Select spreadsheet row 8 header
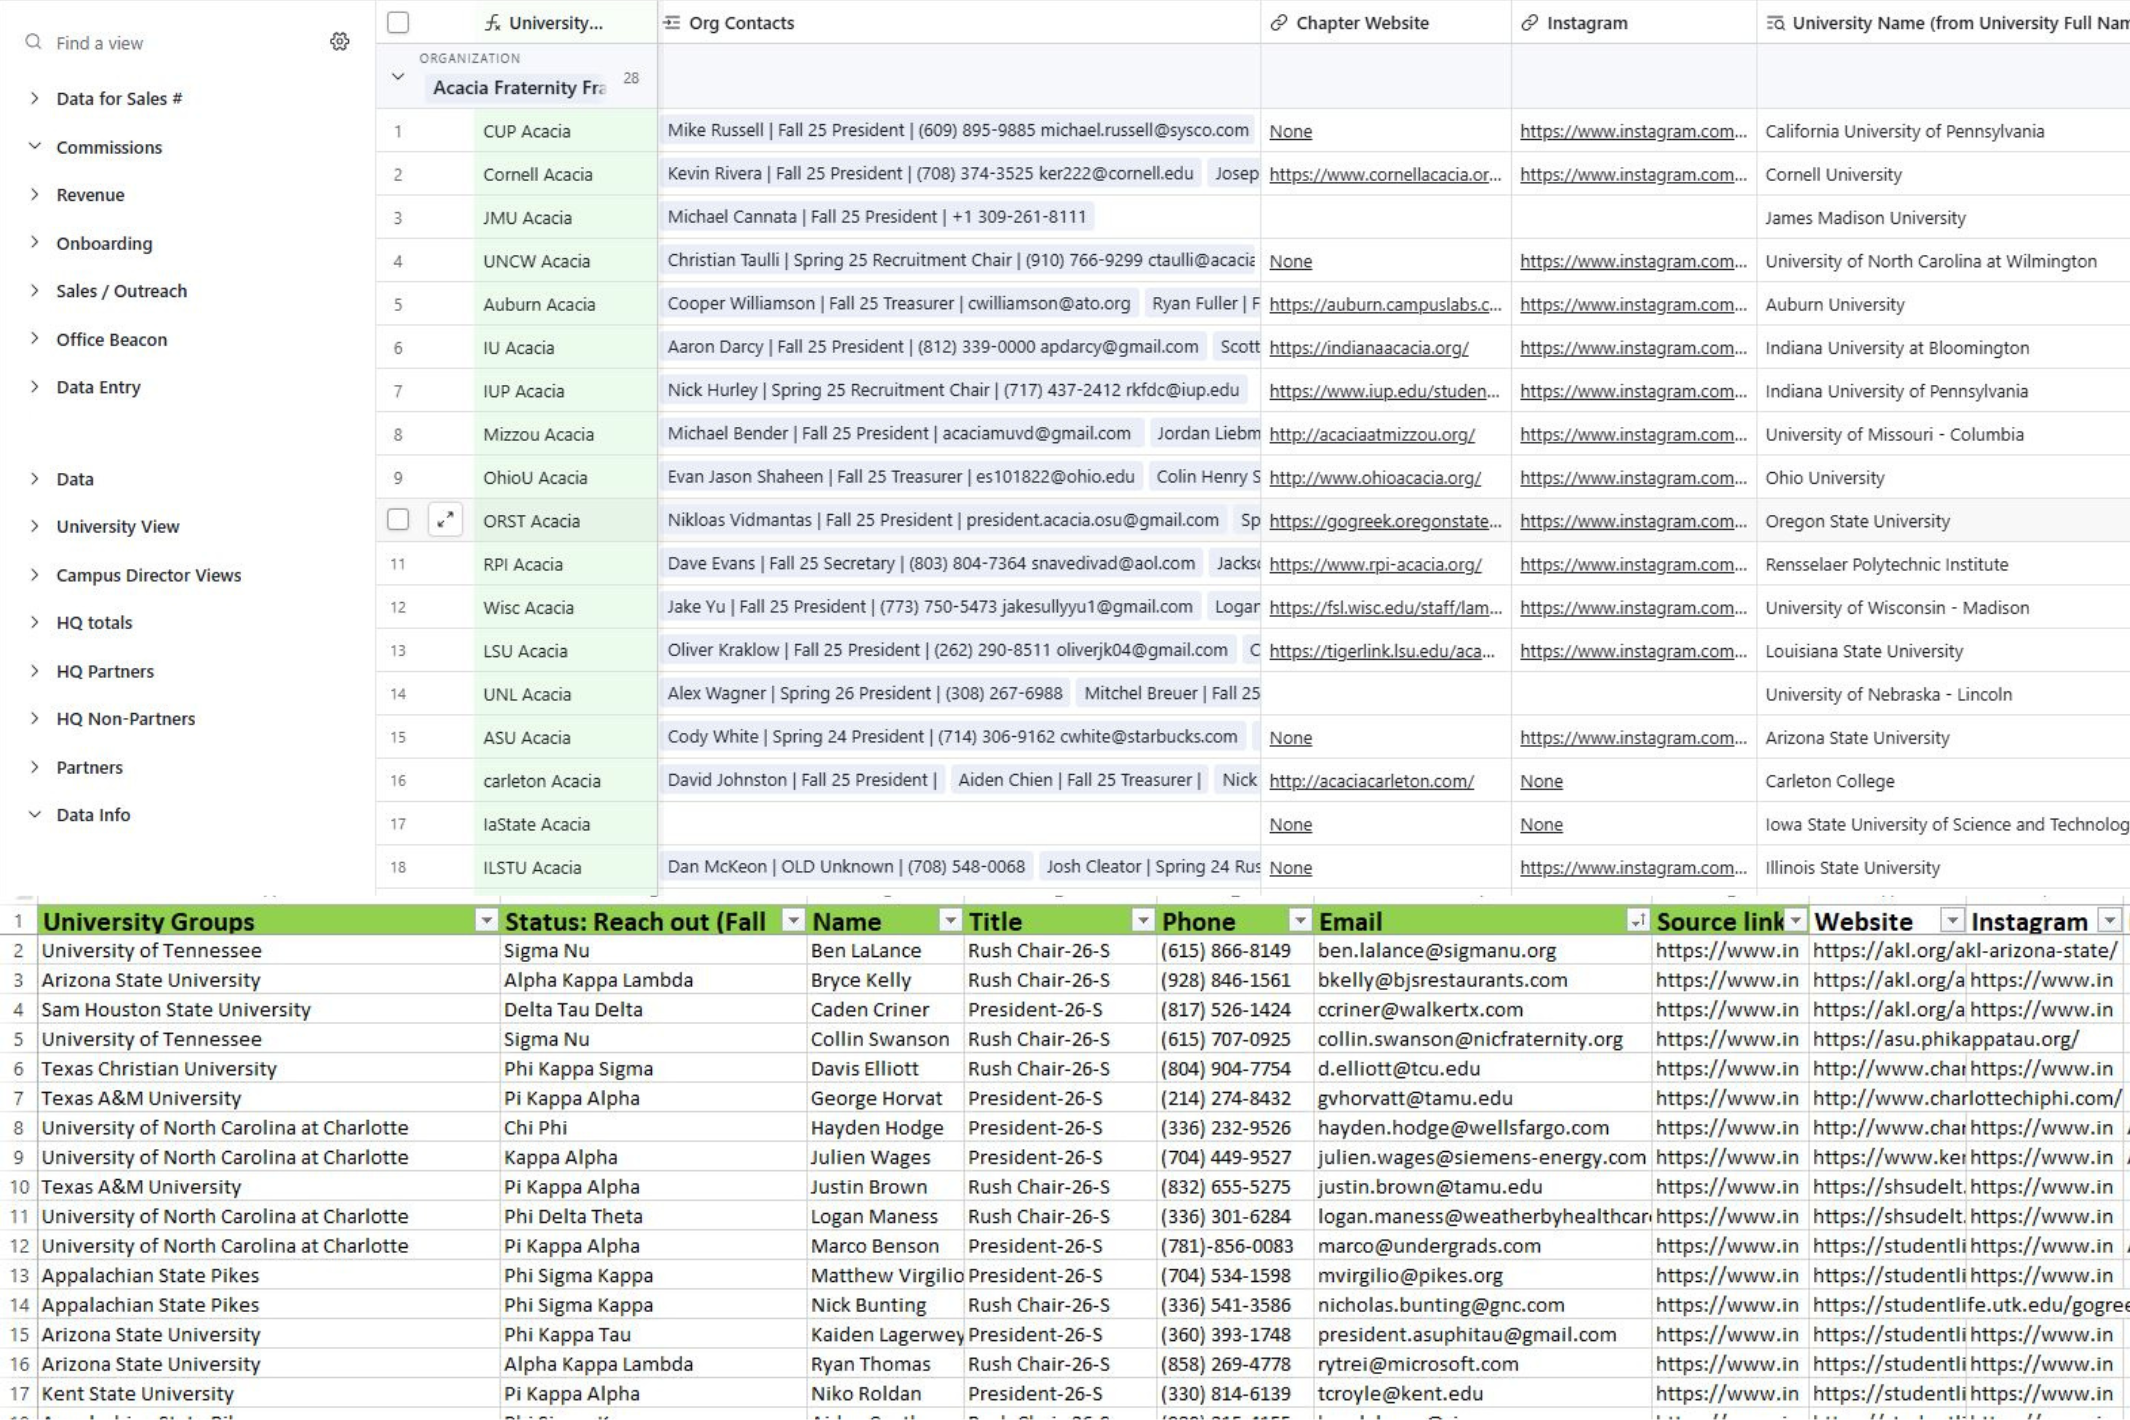Viewport: 2130px width, 1420px height. pyautogui.click(x=18, y=1127)
